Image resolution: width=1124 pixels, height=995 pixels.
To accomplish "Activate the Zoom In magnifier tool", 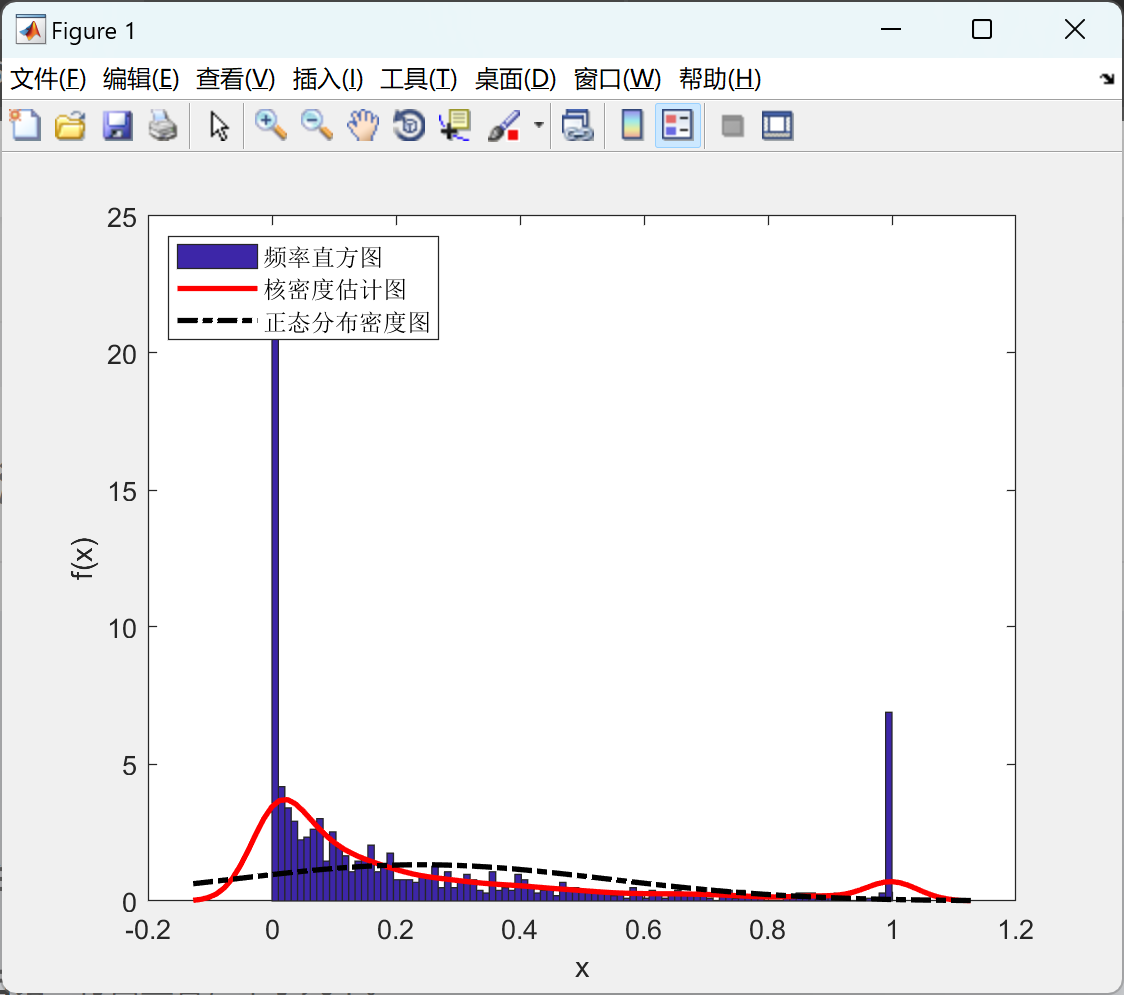I will click(271, 125).
